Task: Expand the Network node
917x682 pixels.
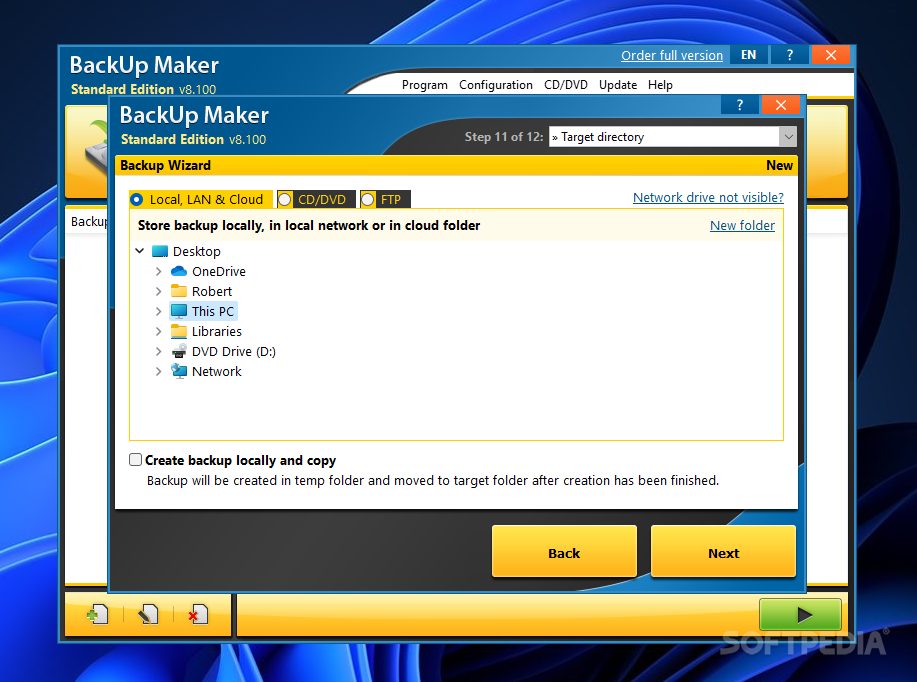Action: [x=158, y=371]
